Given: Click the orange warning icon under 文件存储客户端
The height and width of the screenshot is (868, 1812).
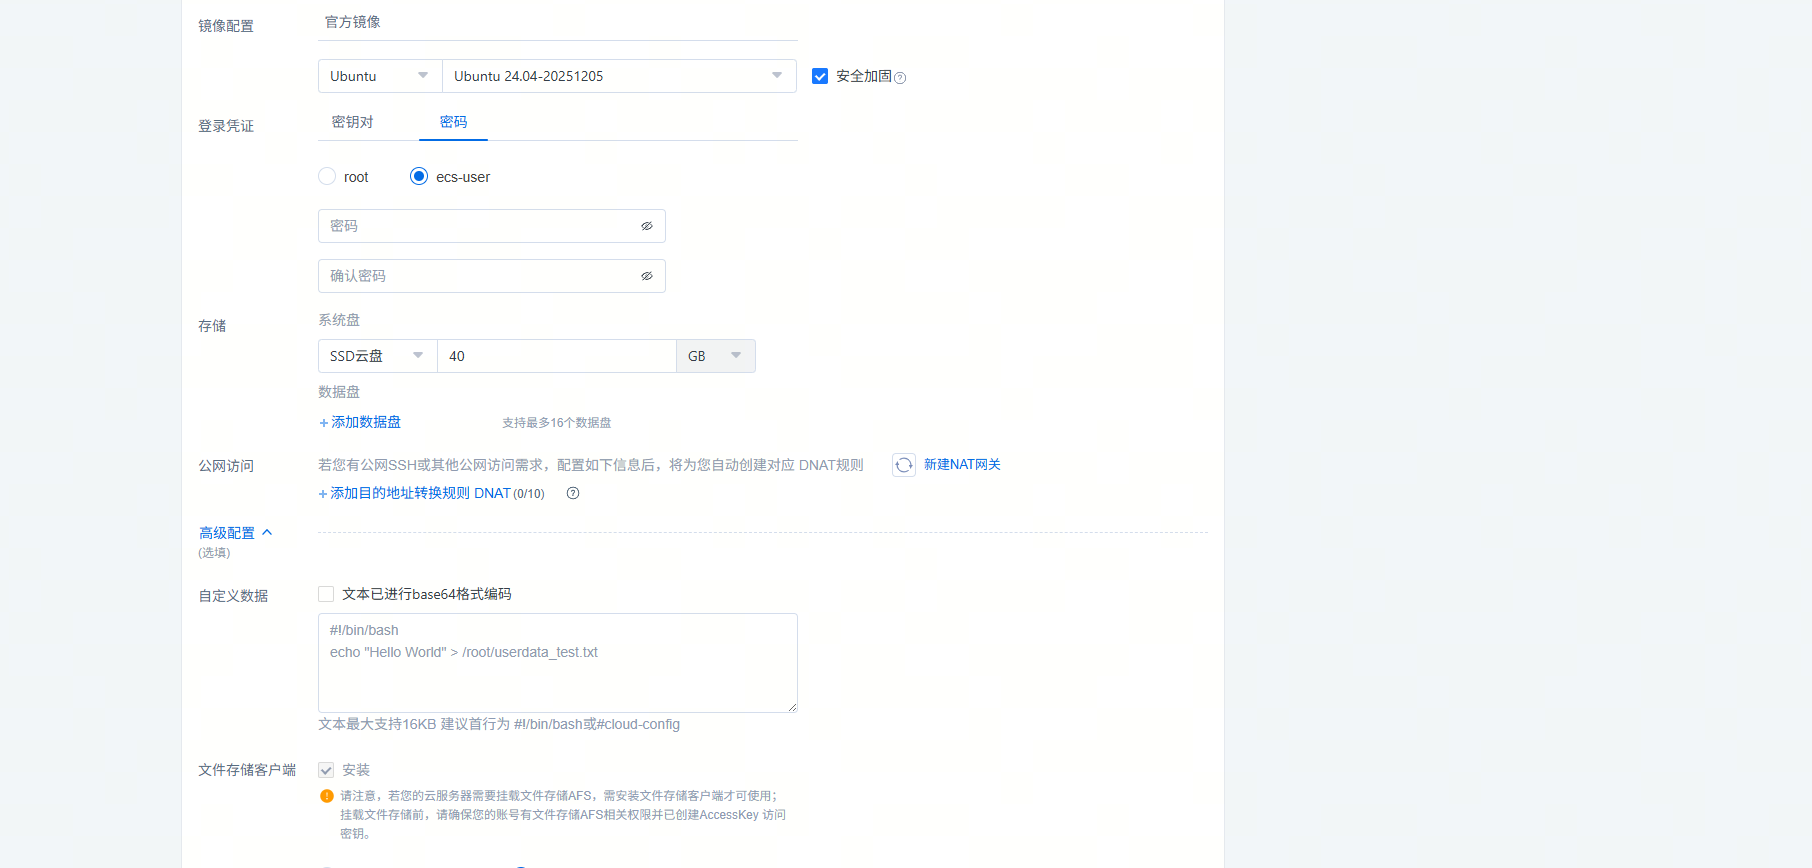Looking at the screenshot, I should tap(327, 796).
